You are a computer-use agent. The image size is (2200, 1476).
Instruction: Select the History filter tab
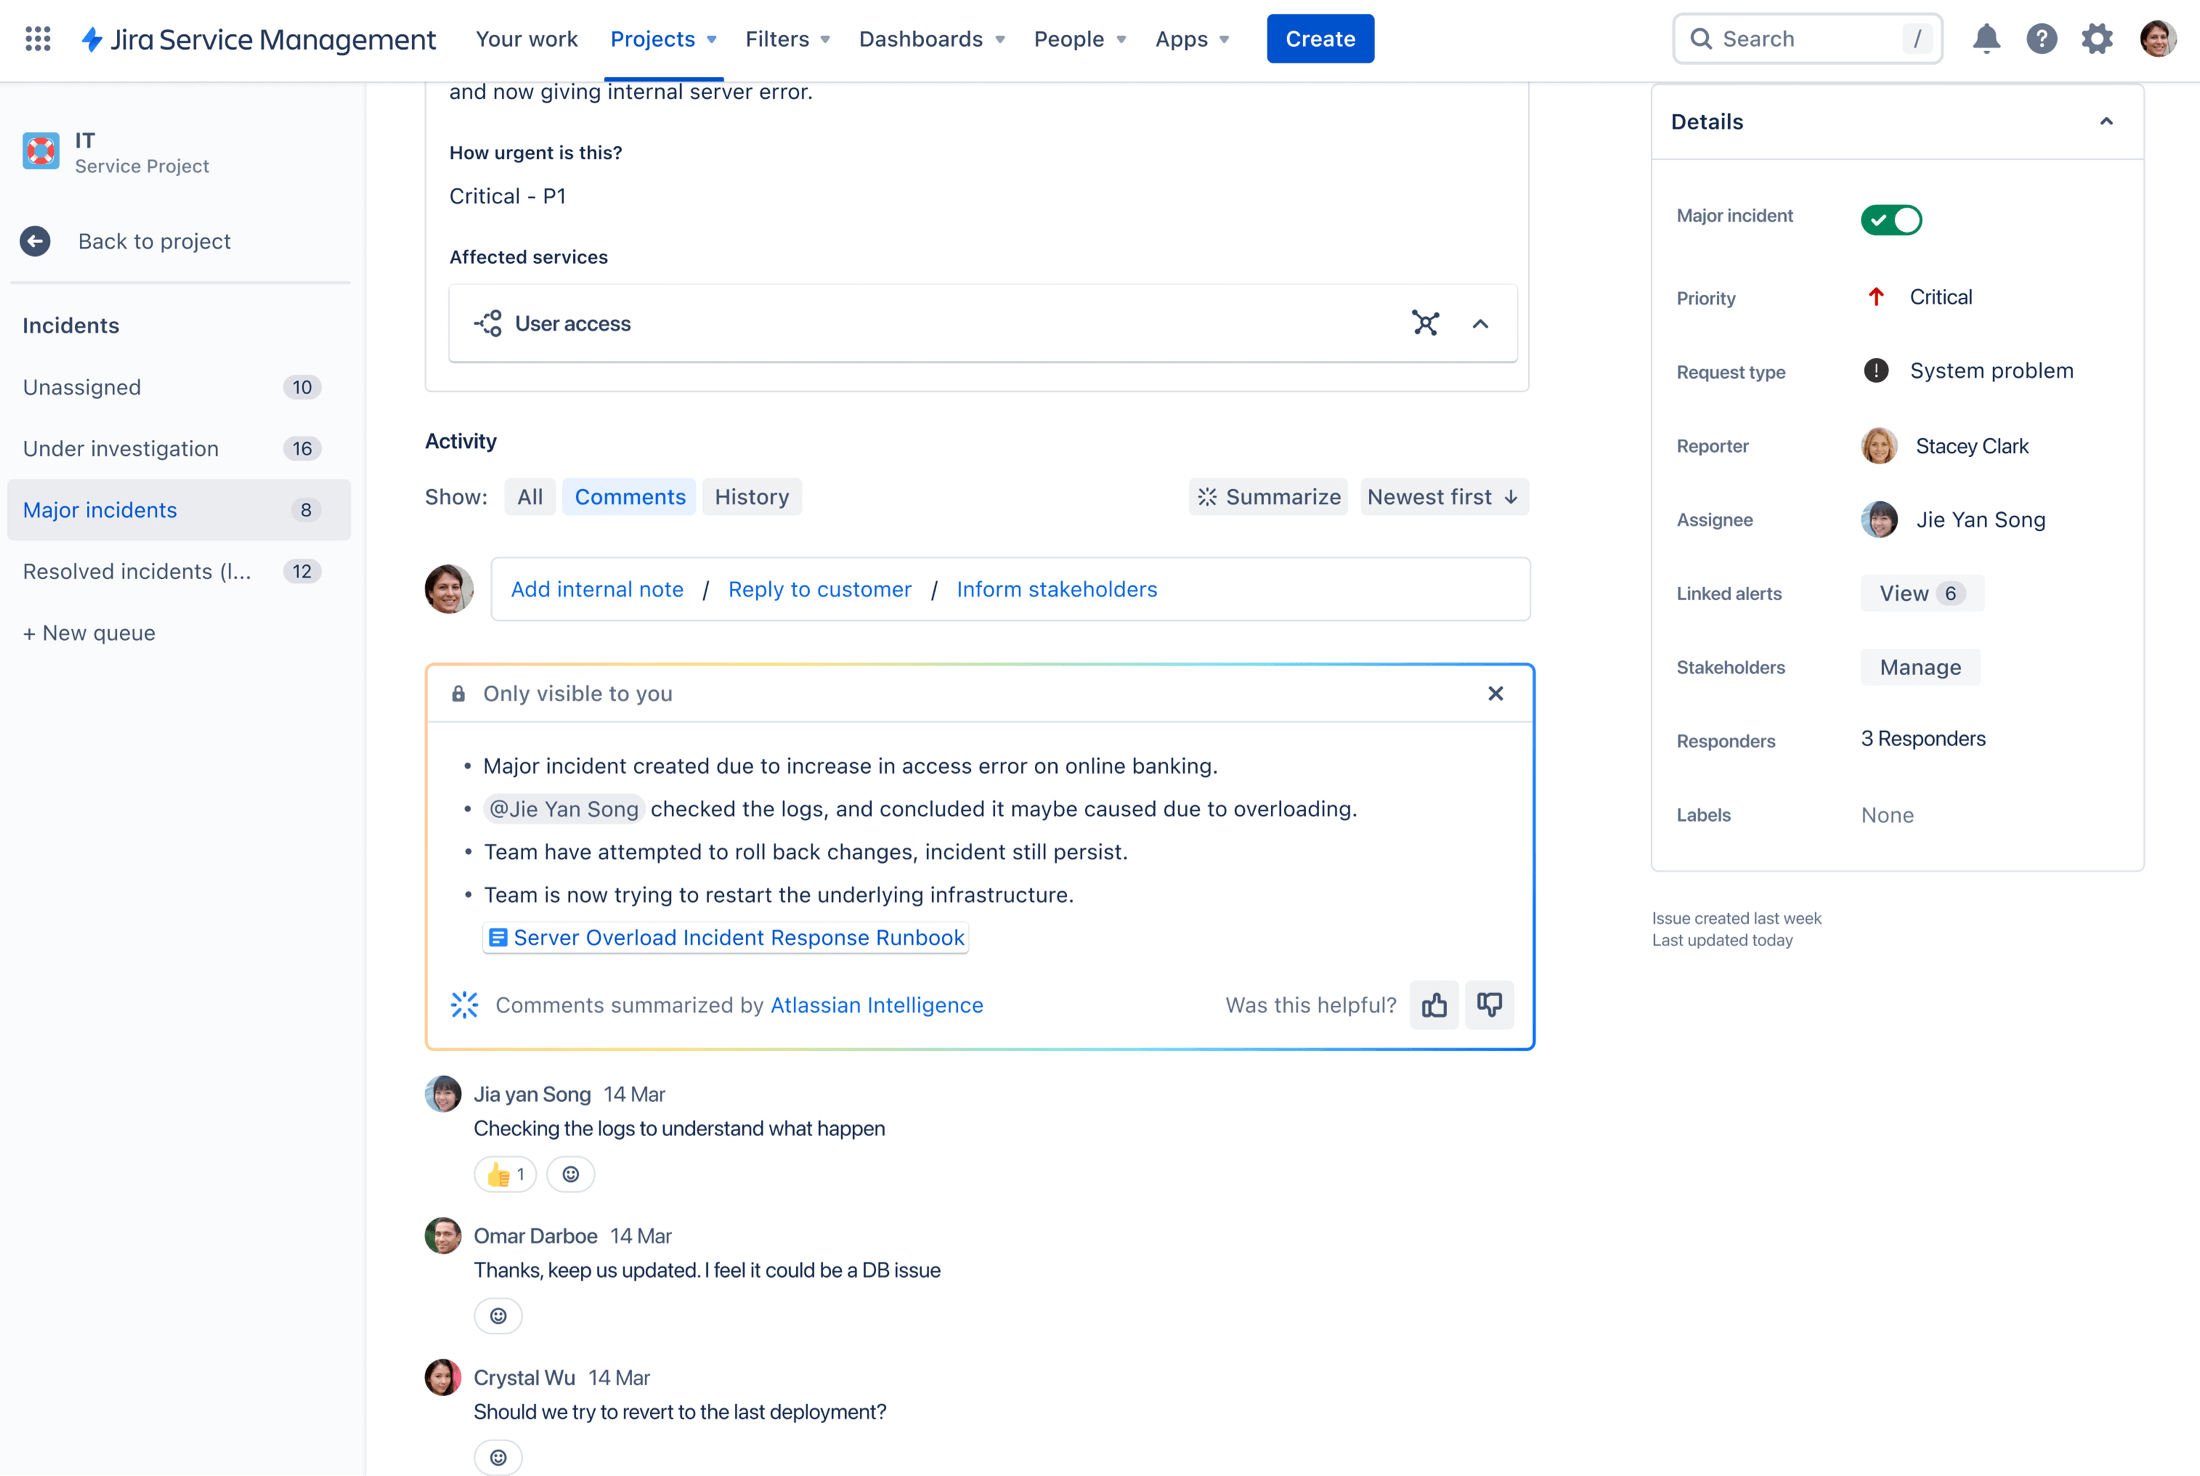pyautogui.click(x=749, y=496)
